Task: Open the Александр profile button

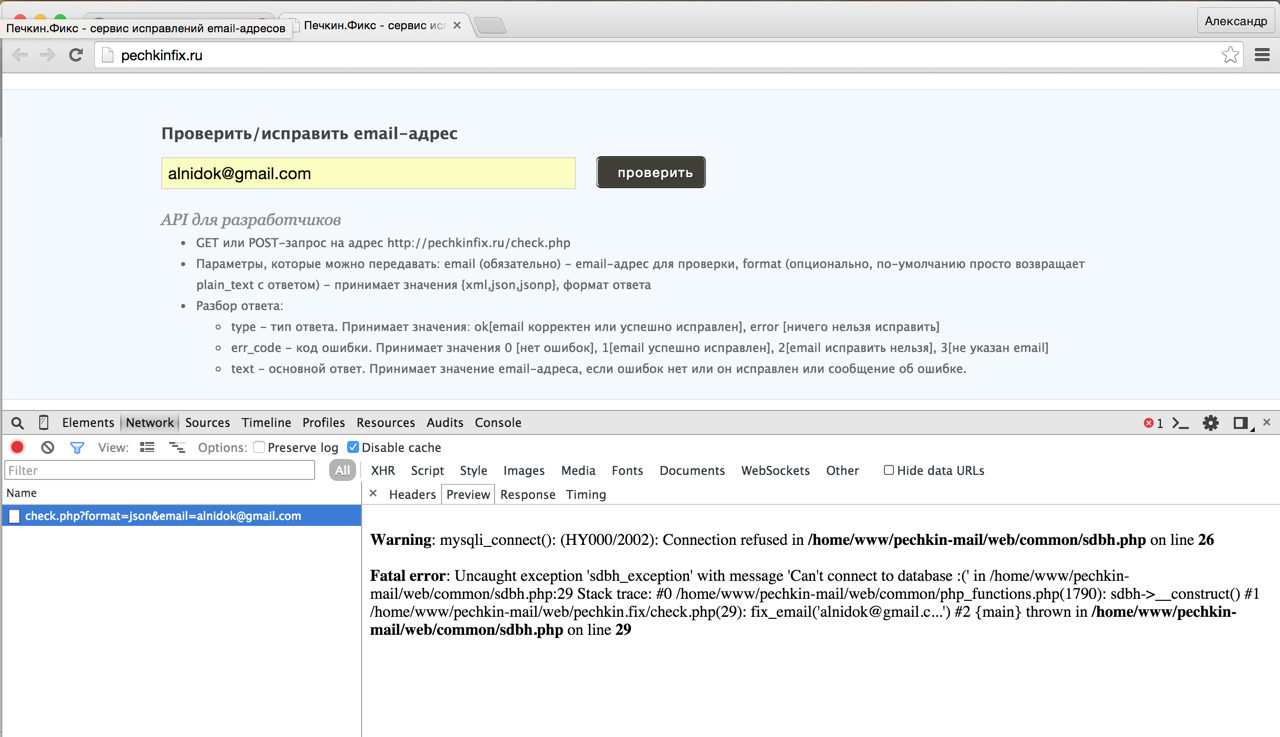Action: [1235, 20]
